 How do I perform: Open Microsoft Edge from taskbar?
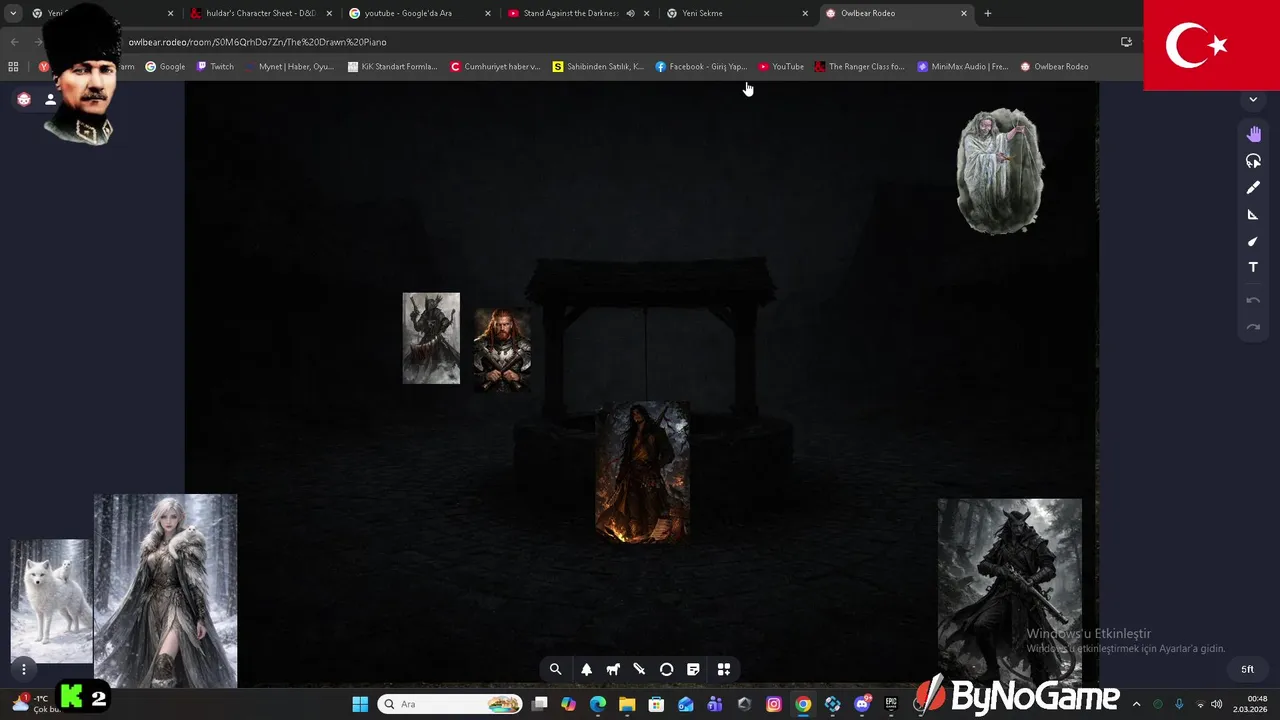tap(598, 704)
